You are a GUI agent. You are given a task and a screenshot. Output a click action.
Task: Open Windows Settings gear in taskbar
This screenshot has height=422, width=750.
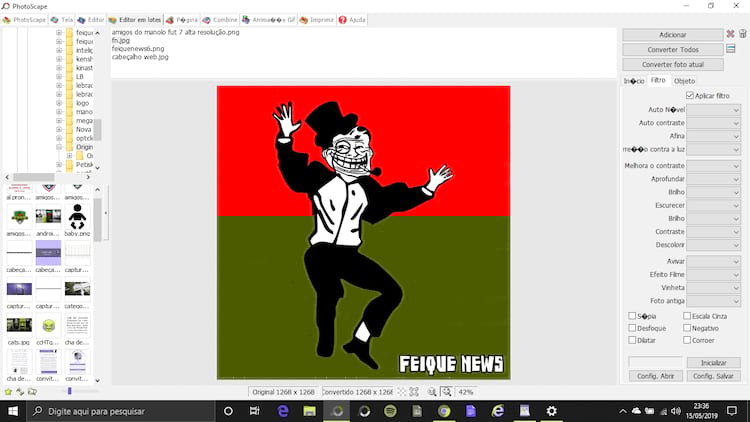(x=551, y=411)
